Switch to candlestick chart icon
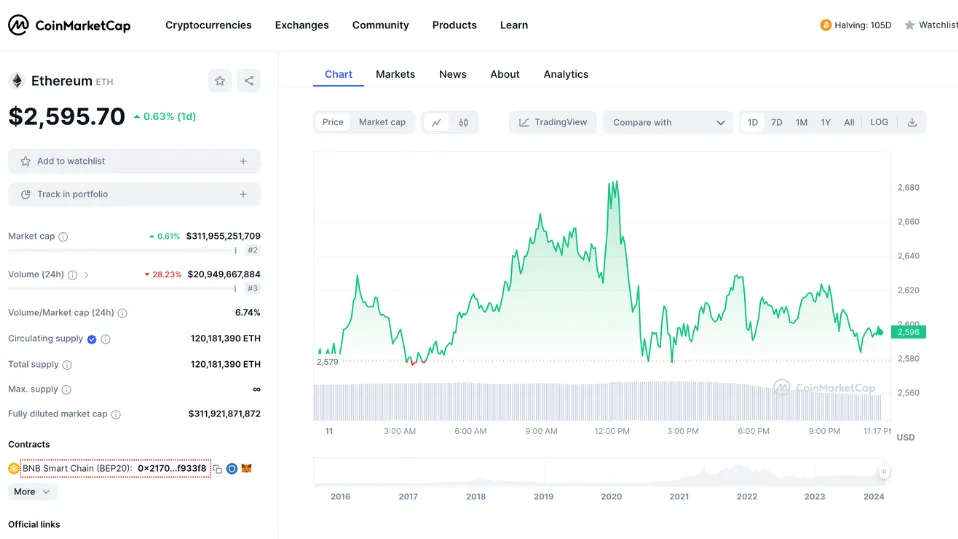The image size is (958, 539). tap(463, 122)
